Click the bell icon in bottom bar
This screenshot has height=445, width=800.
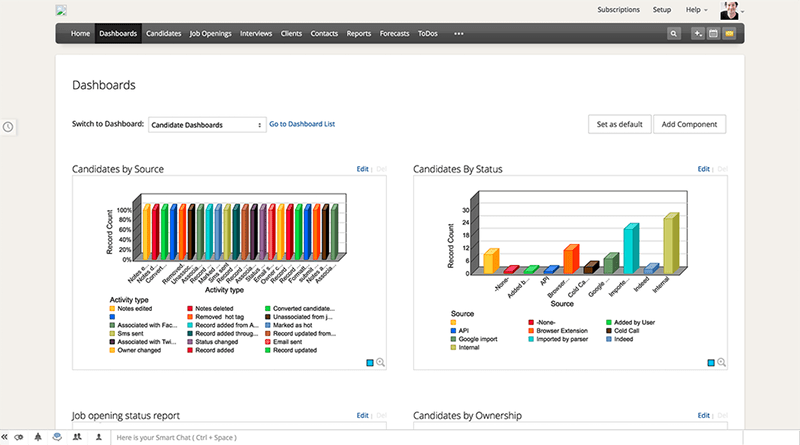coord(38,437)
